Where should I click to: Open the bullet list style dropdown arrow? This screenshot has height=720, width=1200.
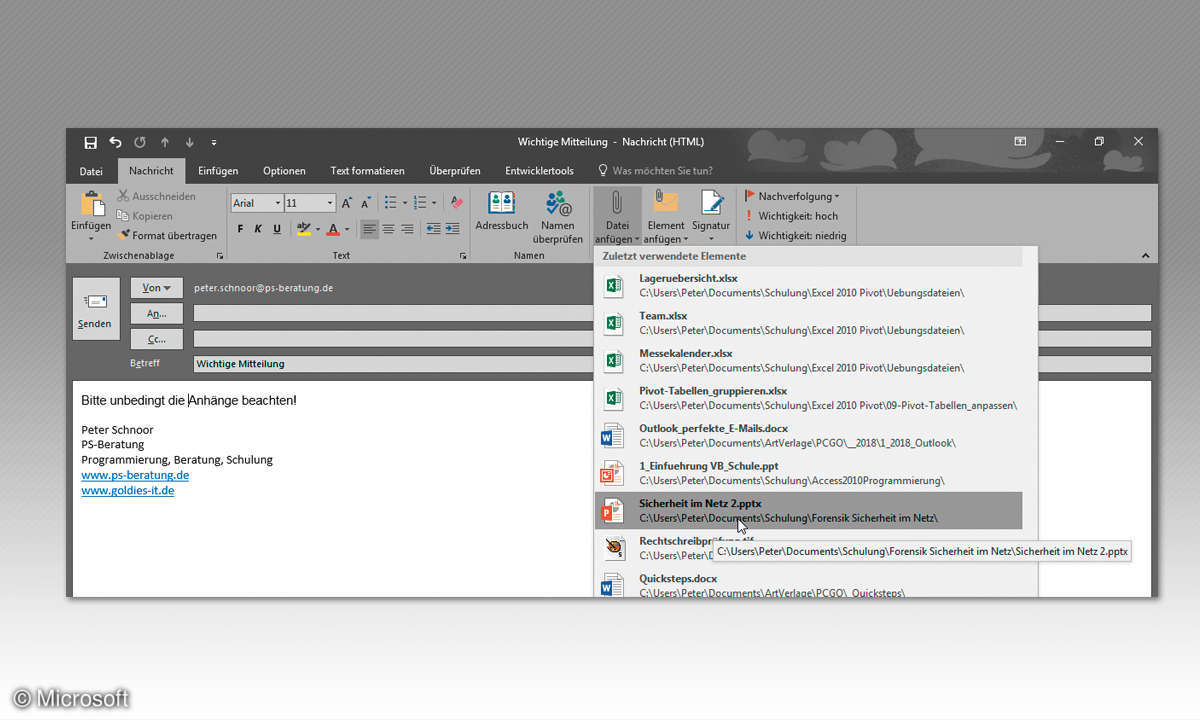coord(404,203)
